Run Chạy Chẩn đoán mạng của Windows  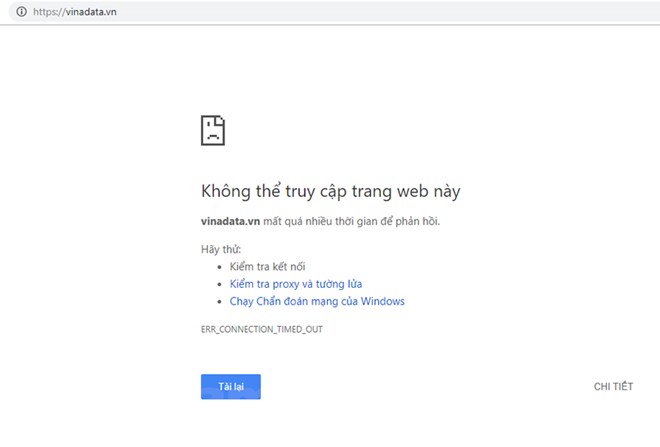click(317, 301)
